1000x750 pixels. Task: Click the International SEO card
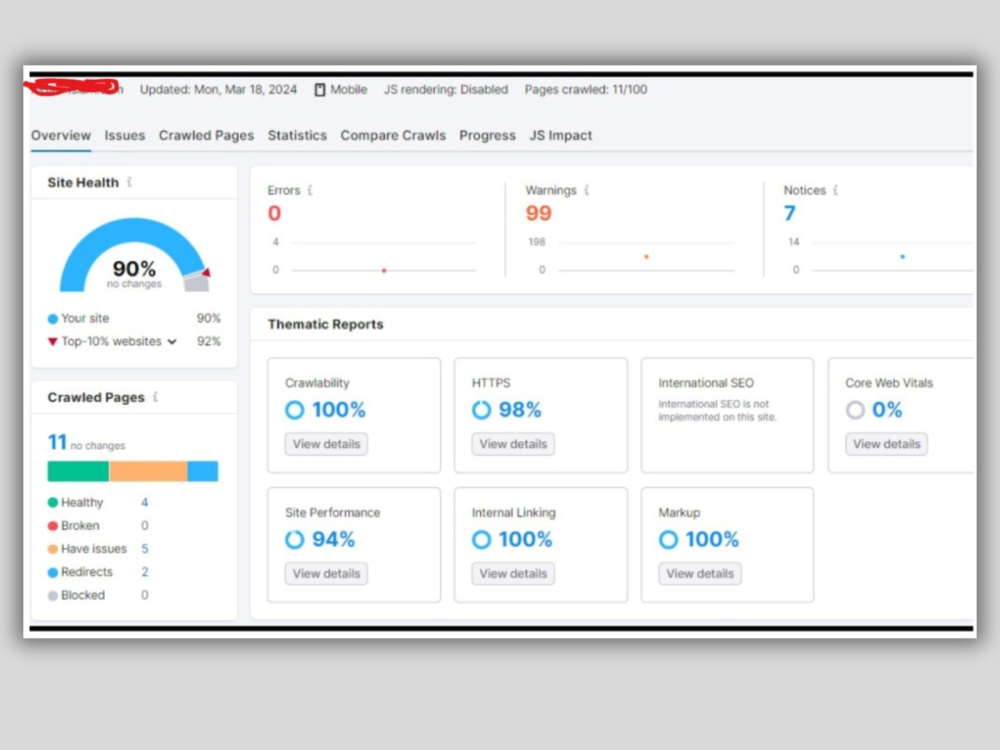click(x=727, y=415)
